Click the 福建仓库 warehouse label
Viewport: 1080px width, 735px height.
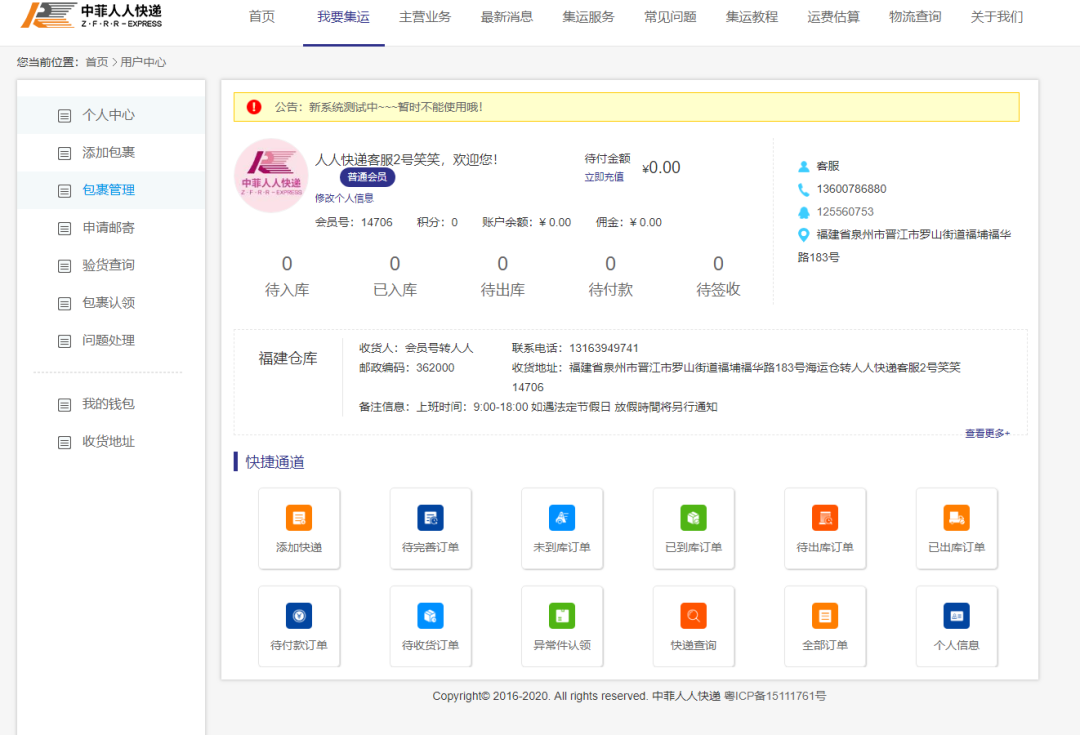[x=288, y=359]
